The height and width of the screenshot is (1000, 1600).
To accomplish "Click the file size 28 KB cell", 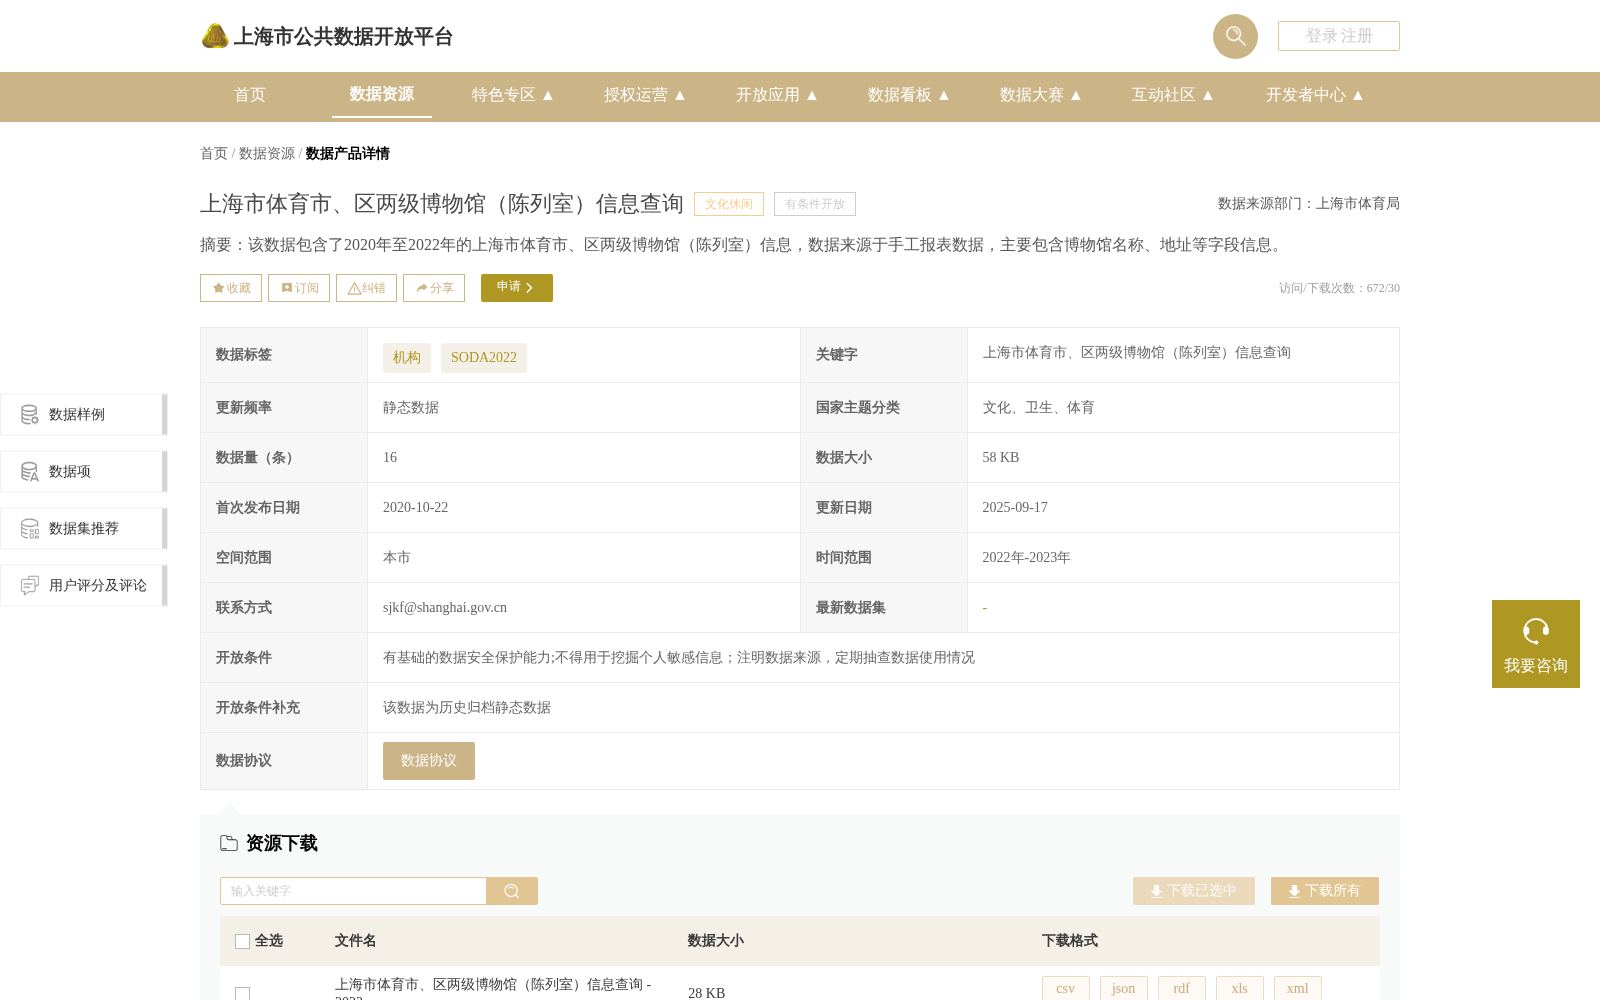I will pyautogui.click(x=707, y=993).
